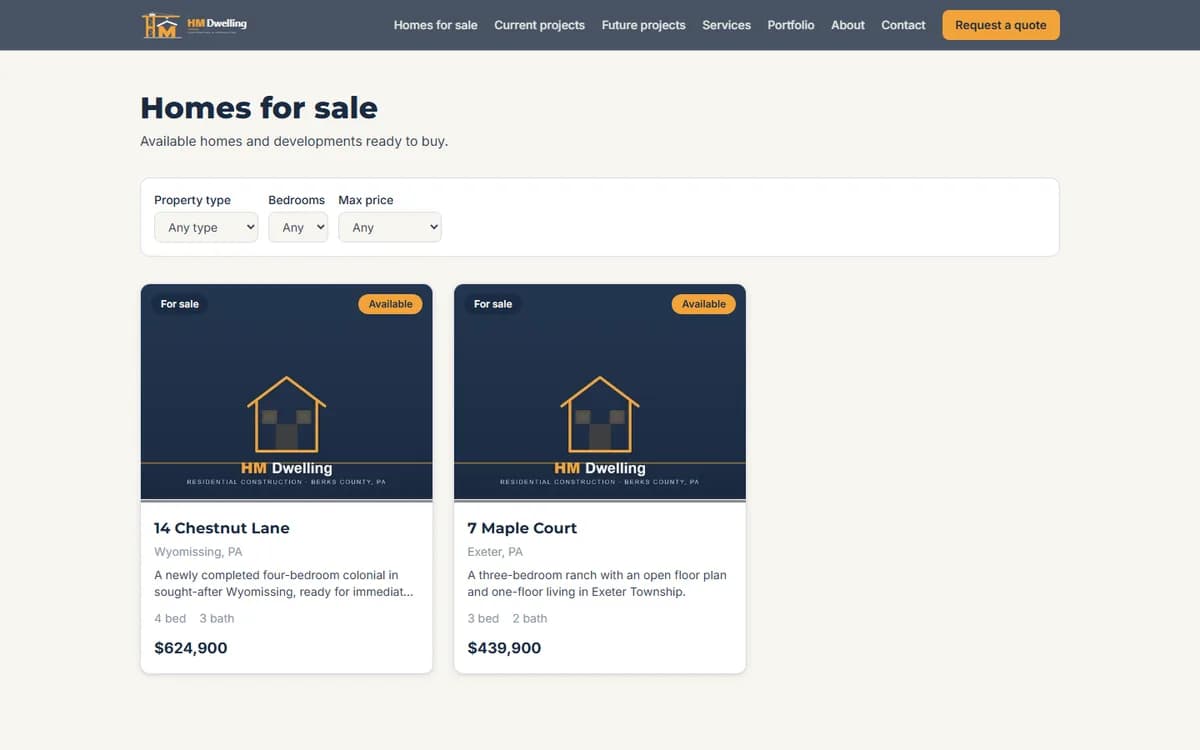The height and width of the screenshot is (750, 1200).
Task: Click the 4 bed label
Action: click(170, 618)
